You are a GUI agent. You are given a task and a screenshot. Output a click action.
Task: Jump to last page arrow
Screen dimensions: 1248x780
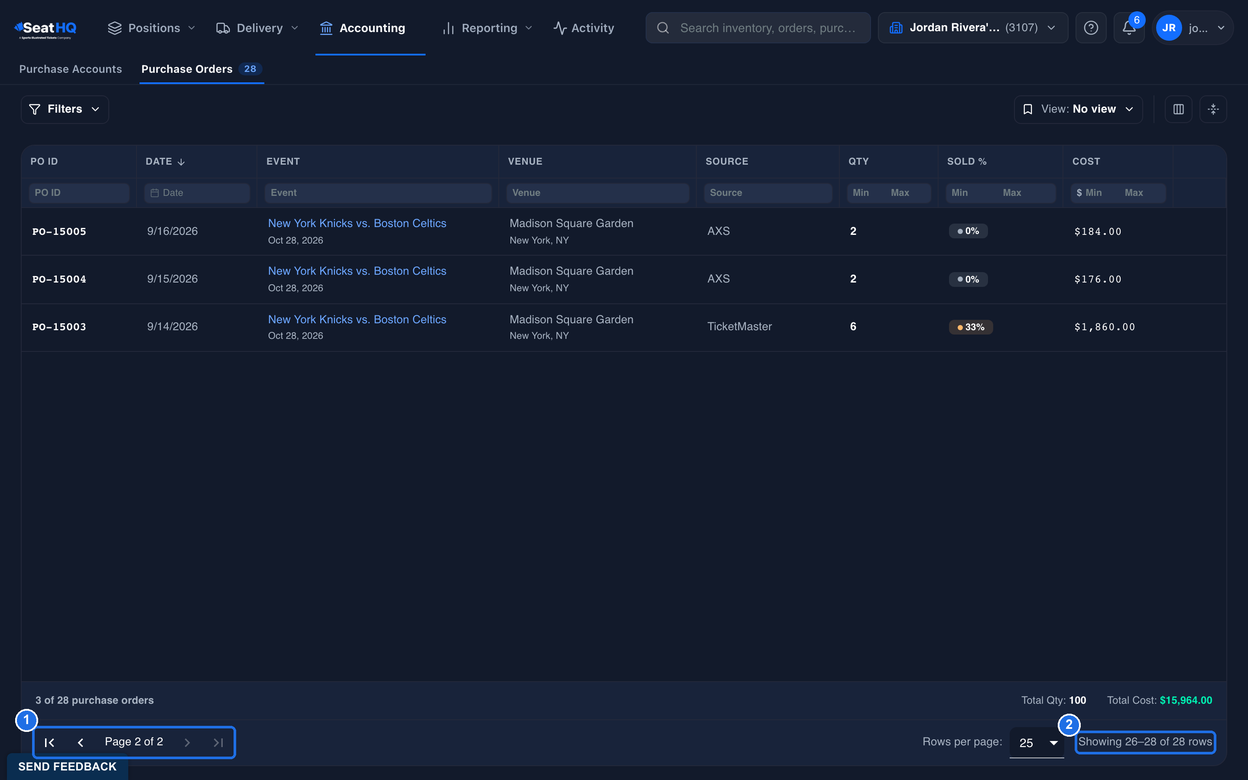pos(218,742)
